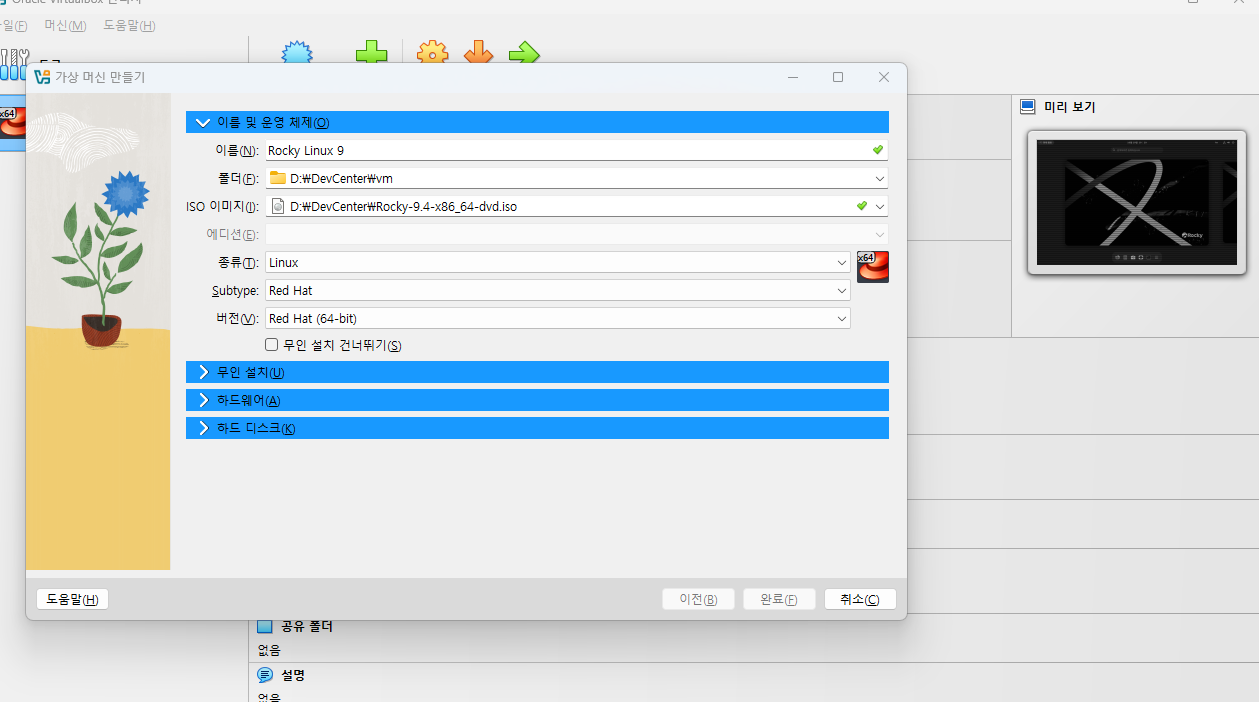Click the folder icon in the 폴더 field
Viewport: 1259px width, 702px height.
pyautogui.click(x=278, y=178)
